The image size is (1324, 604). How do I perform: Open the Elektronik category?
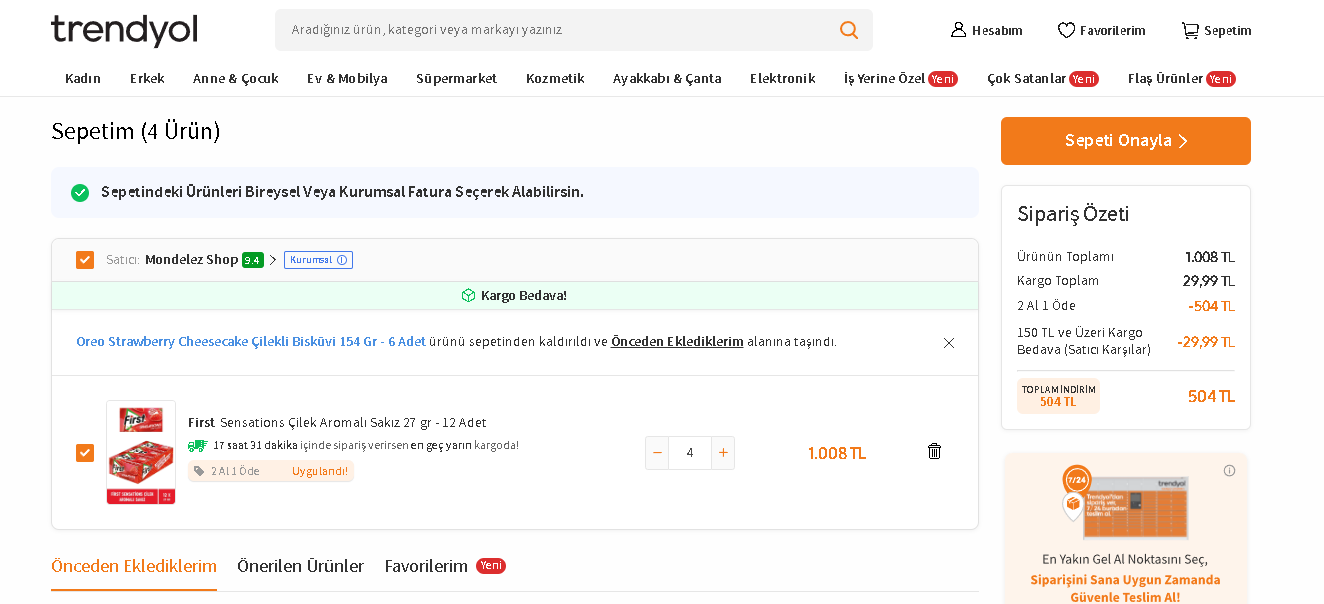[782, 78]
